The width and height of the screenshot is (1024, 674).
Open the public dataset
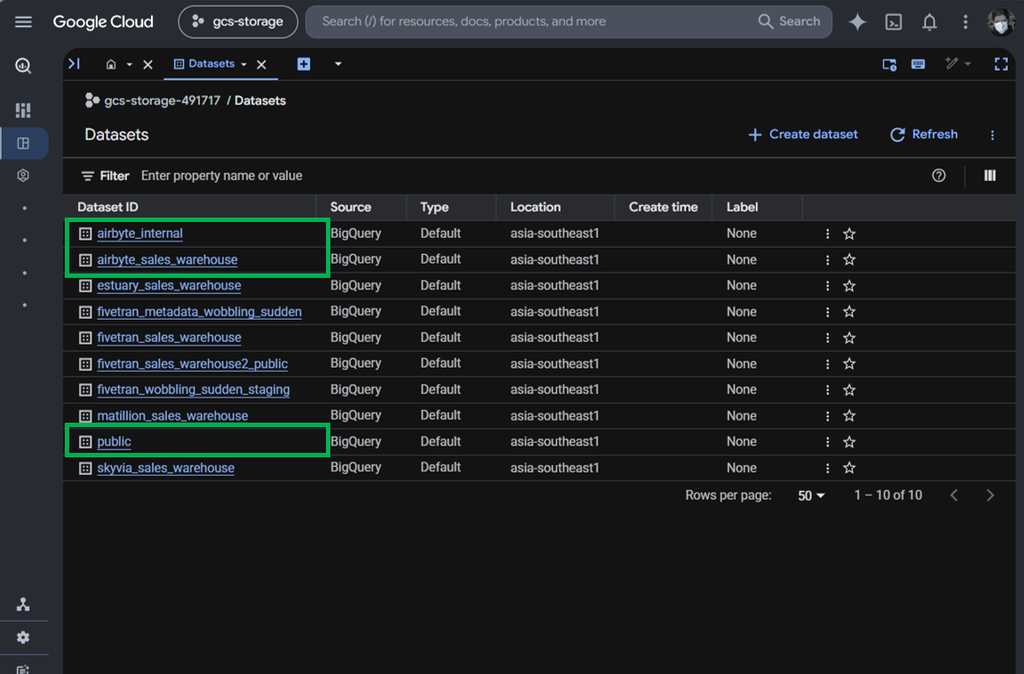[x=114, y=442]
